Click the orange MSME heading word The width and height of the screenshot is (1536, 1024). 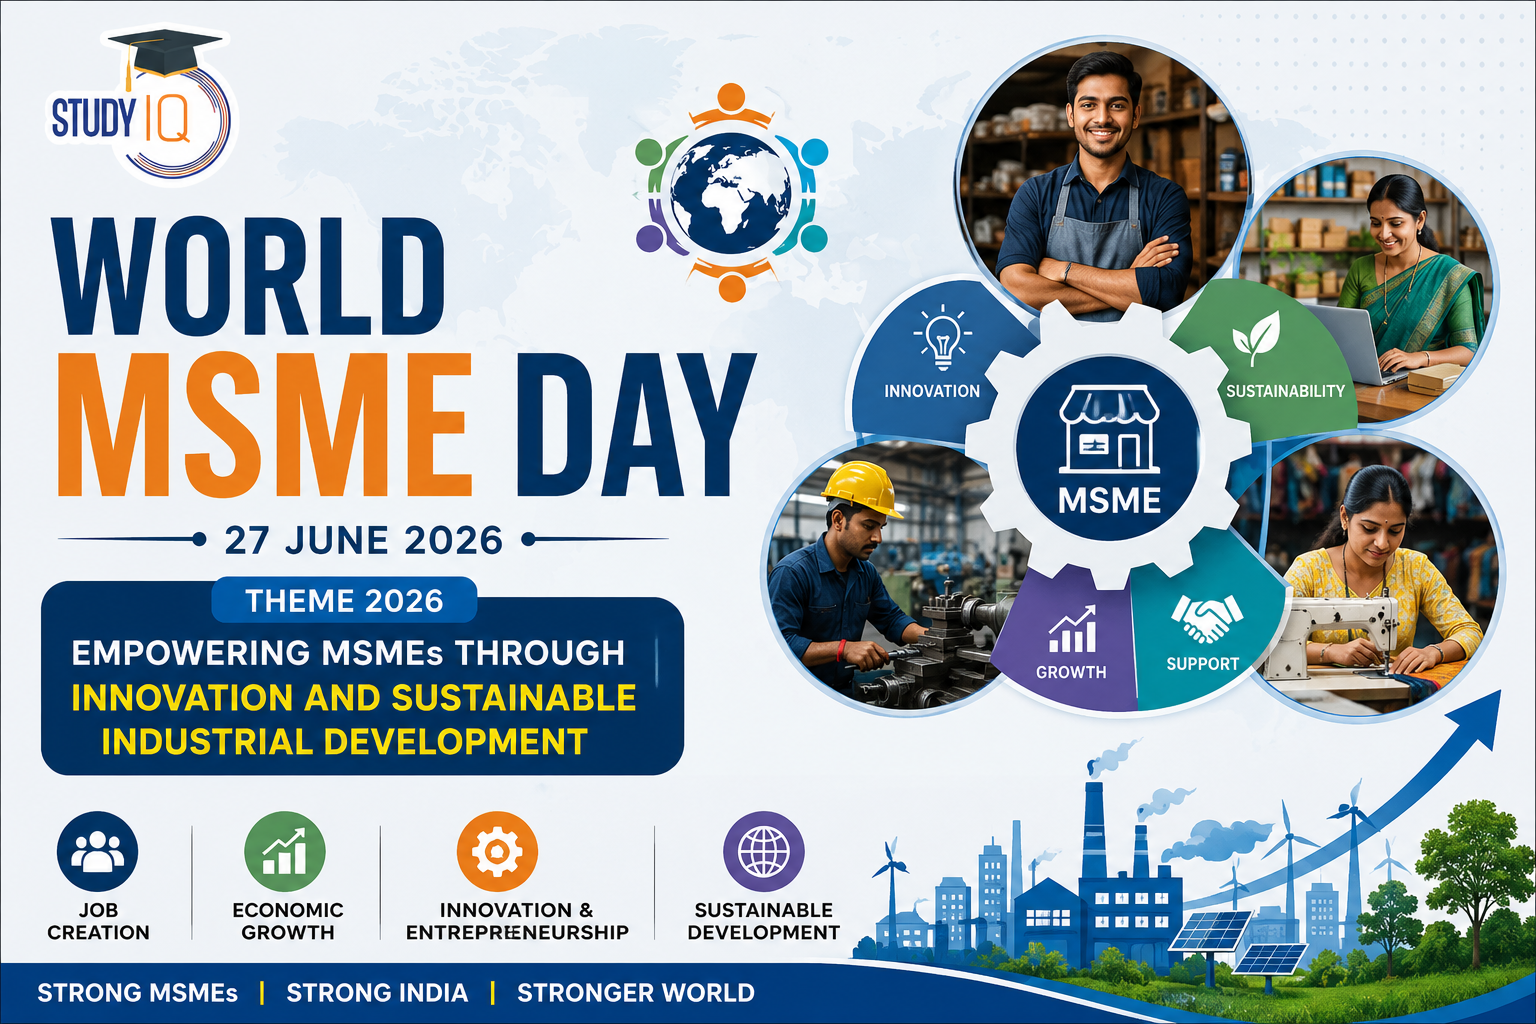pyautogui.click(x=265, y=425)
